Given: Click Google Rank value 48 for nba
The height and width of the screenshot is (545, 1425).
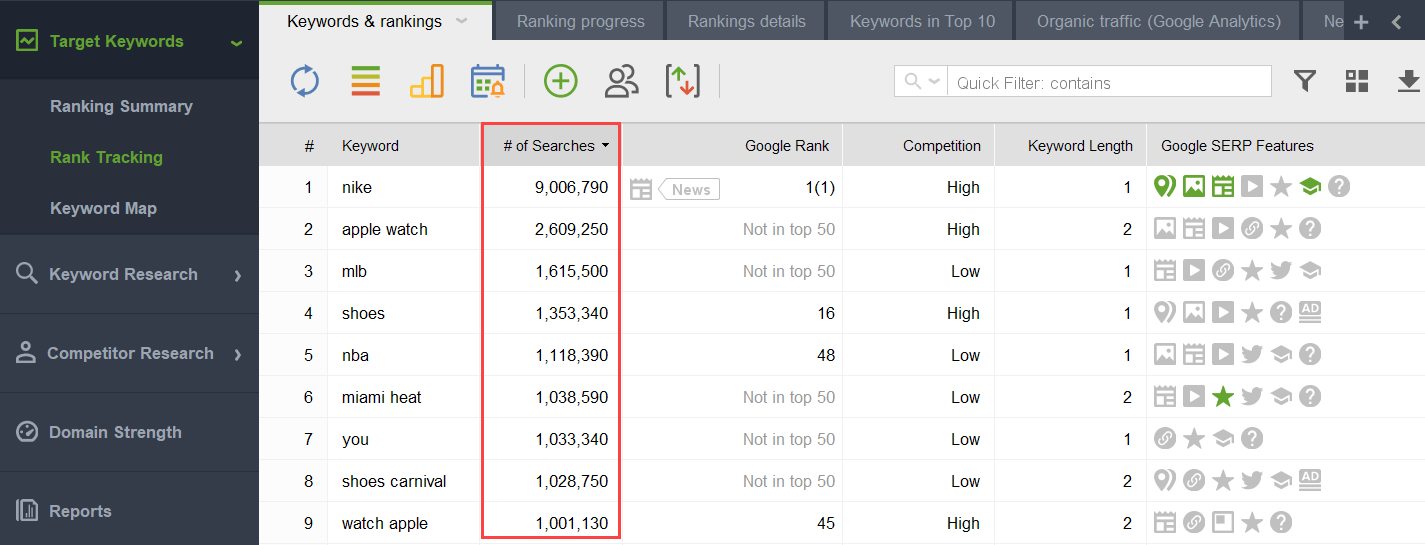Looking at the screenshot, I should (826, 355).
